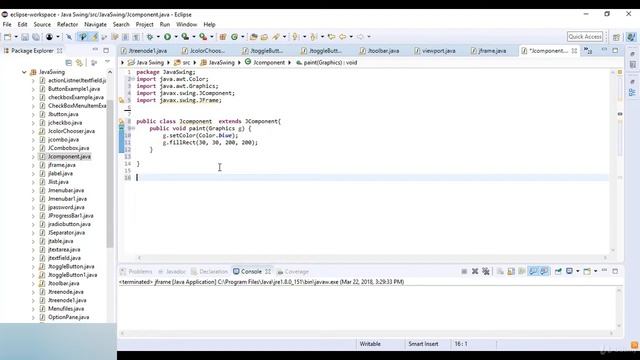
Task: Toggle the highlighted Toggle Breadcrumb toolbar button
Action: point(83,37)
